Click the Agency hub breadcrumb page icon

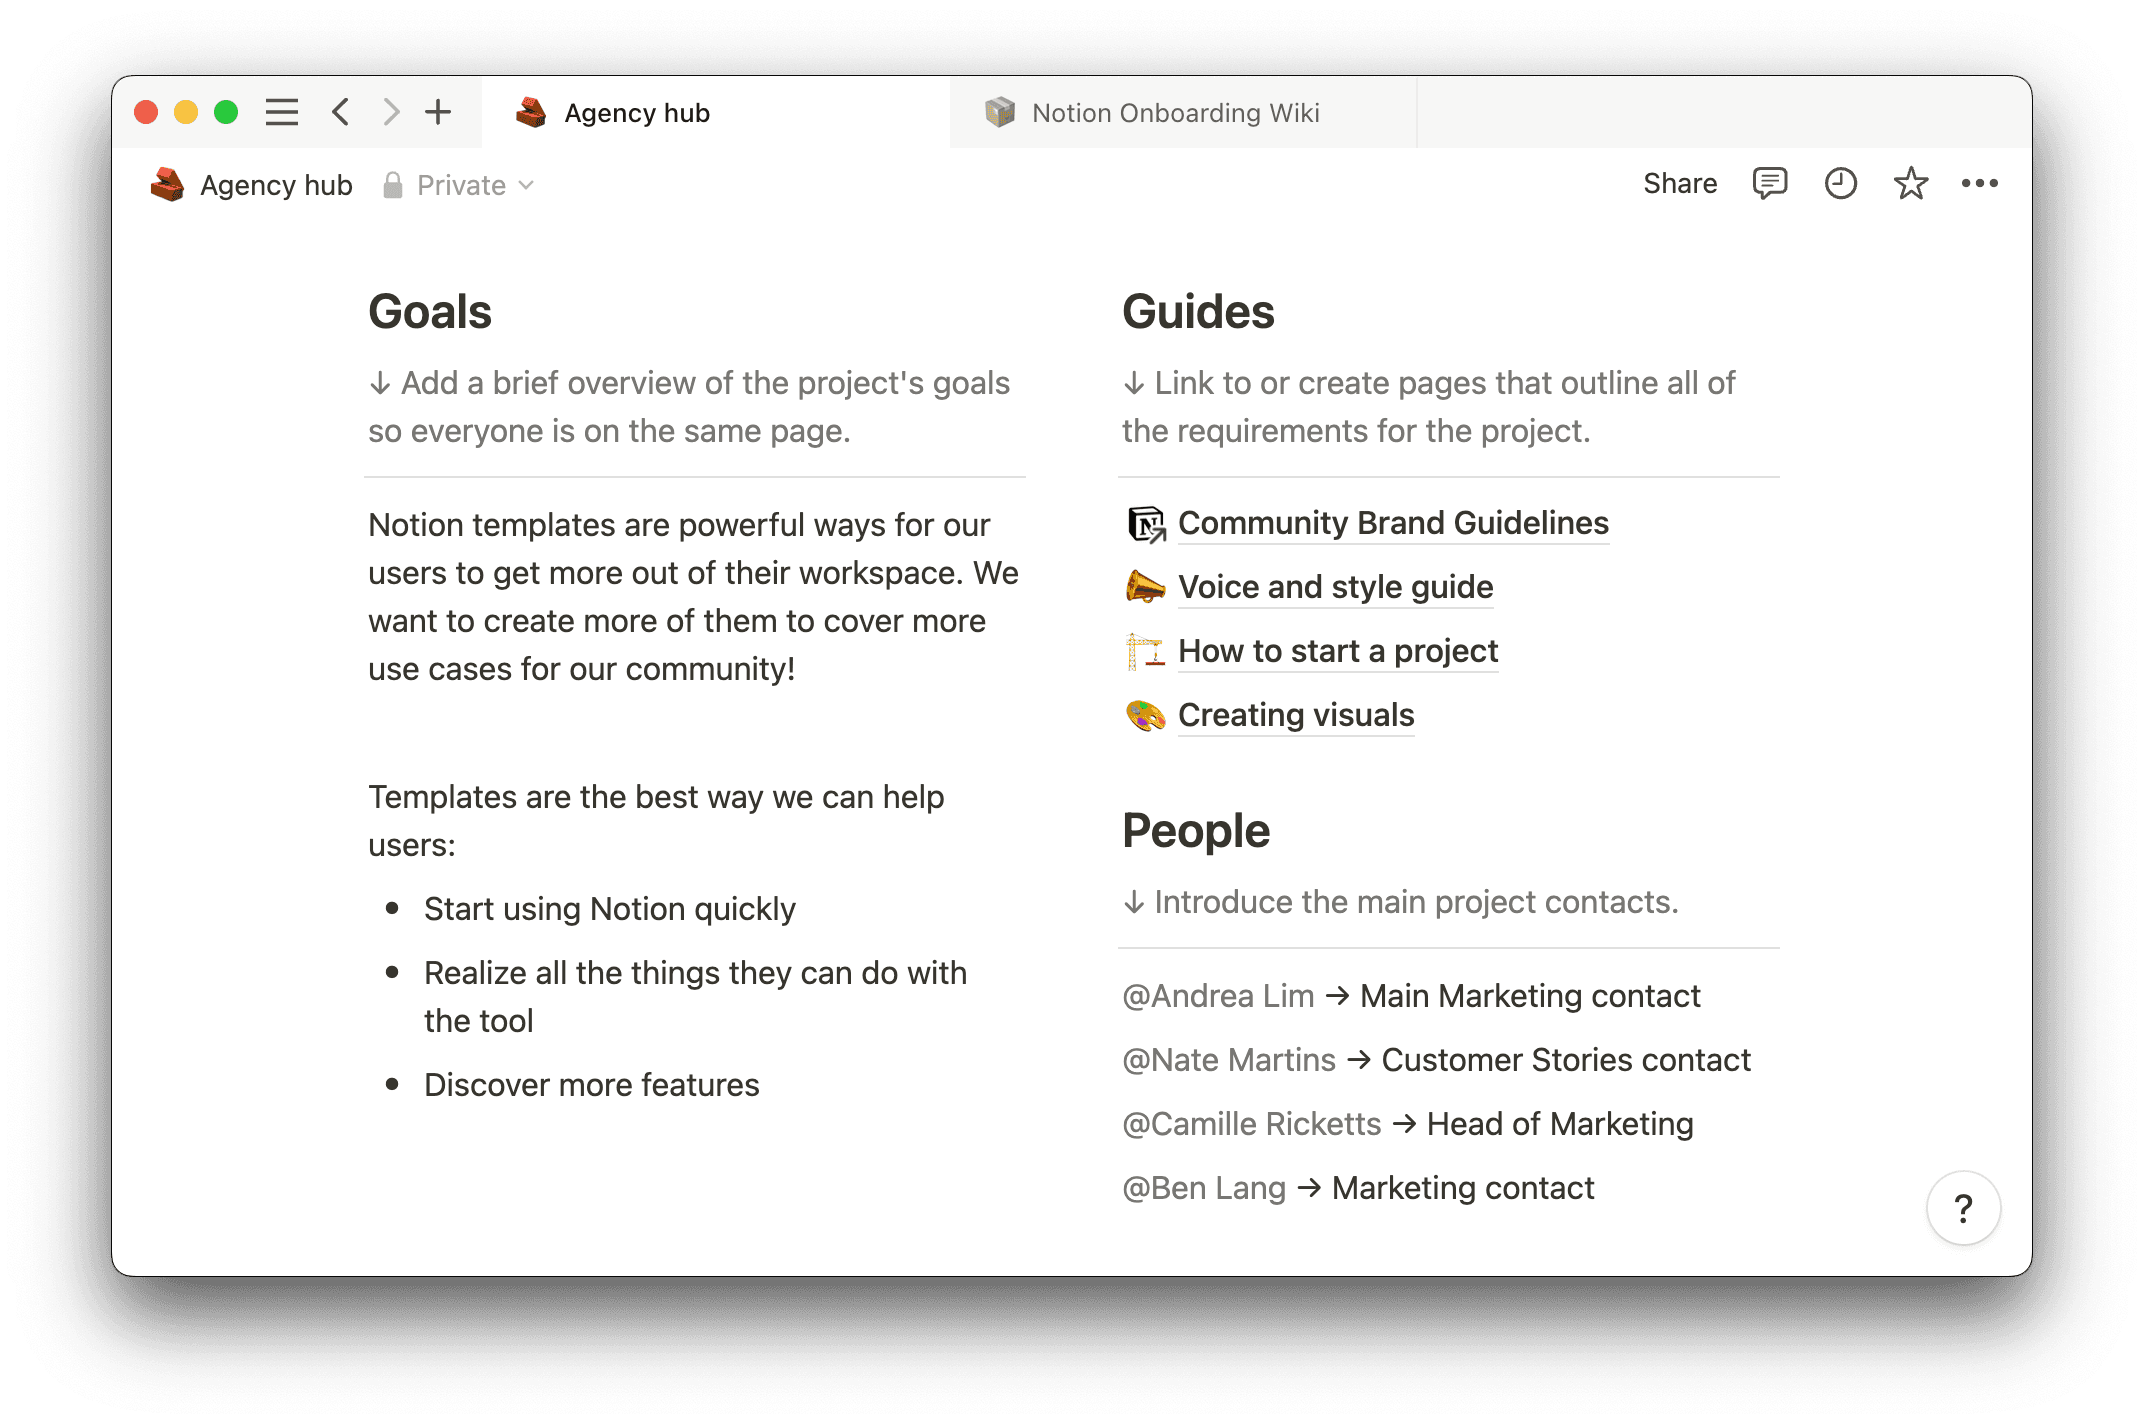click(168, 184)
